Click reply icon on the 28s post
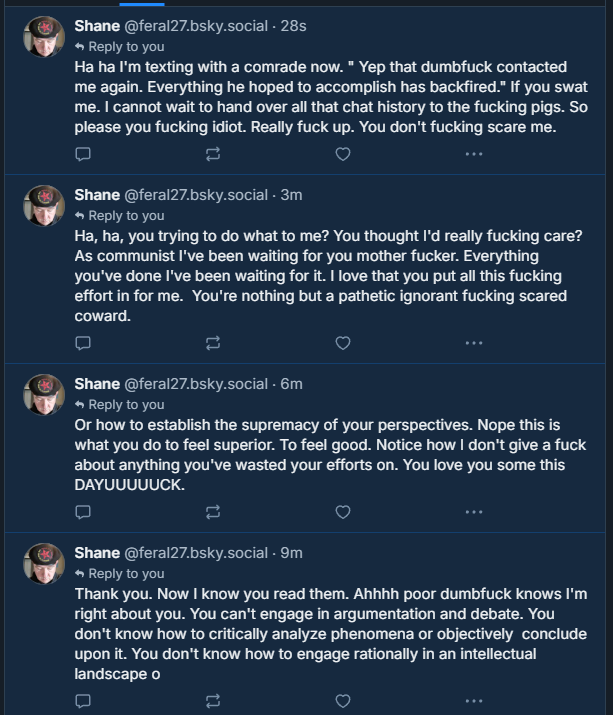 tap(84, 154)
